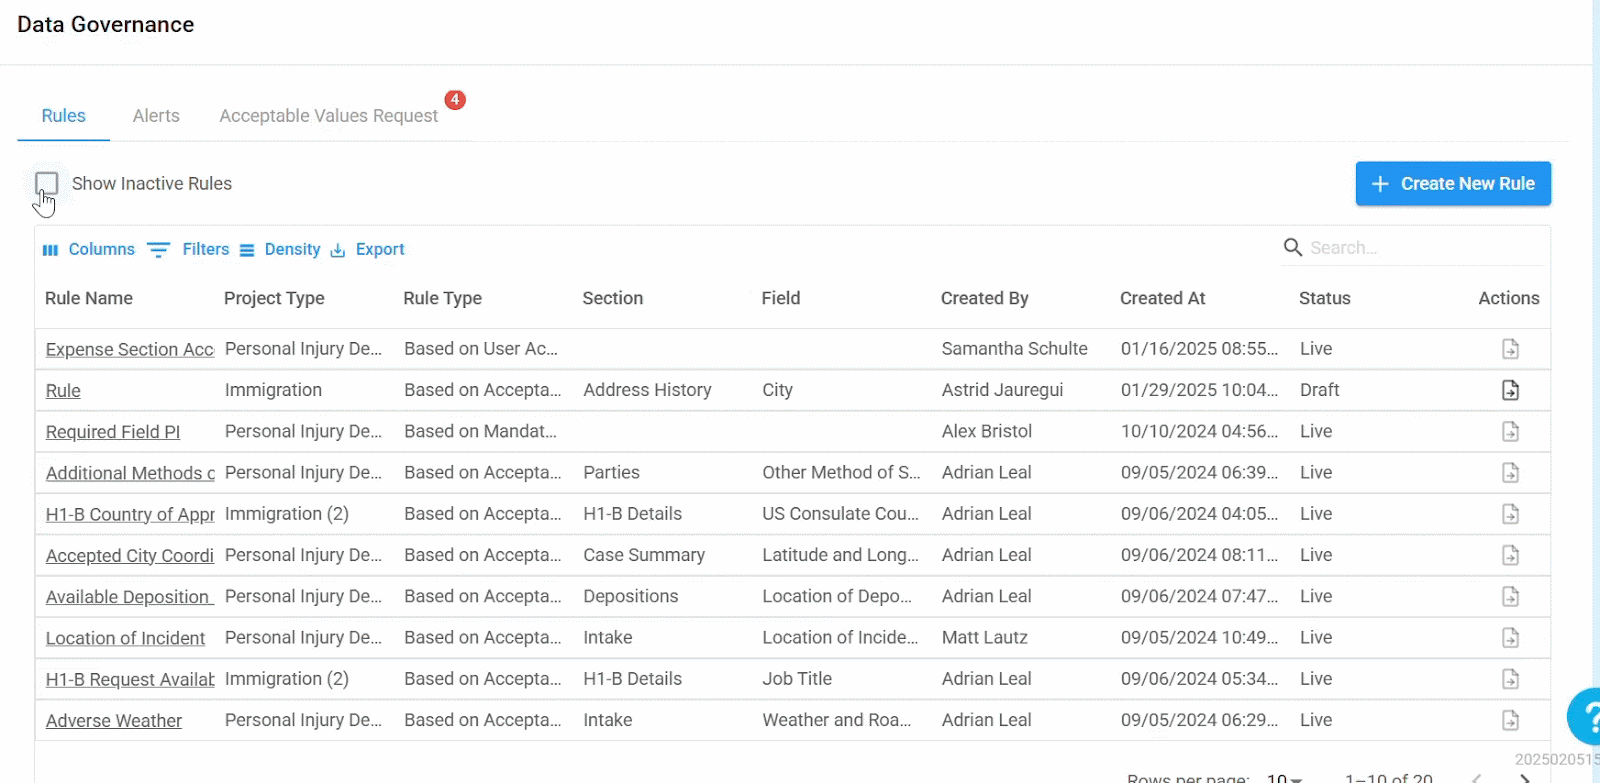Click City field cell
The height and width of the screenshot is (783, 1600).
pyautogui.click(x=778, y=390)
